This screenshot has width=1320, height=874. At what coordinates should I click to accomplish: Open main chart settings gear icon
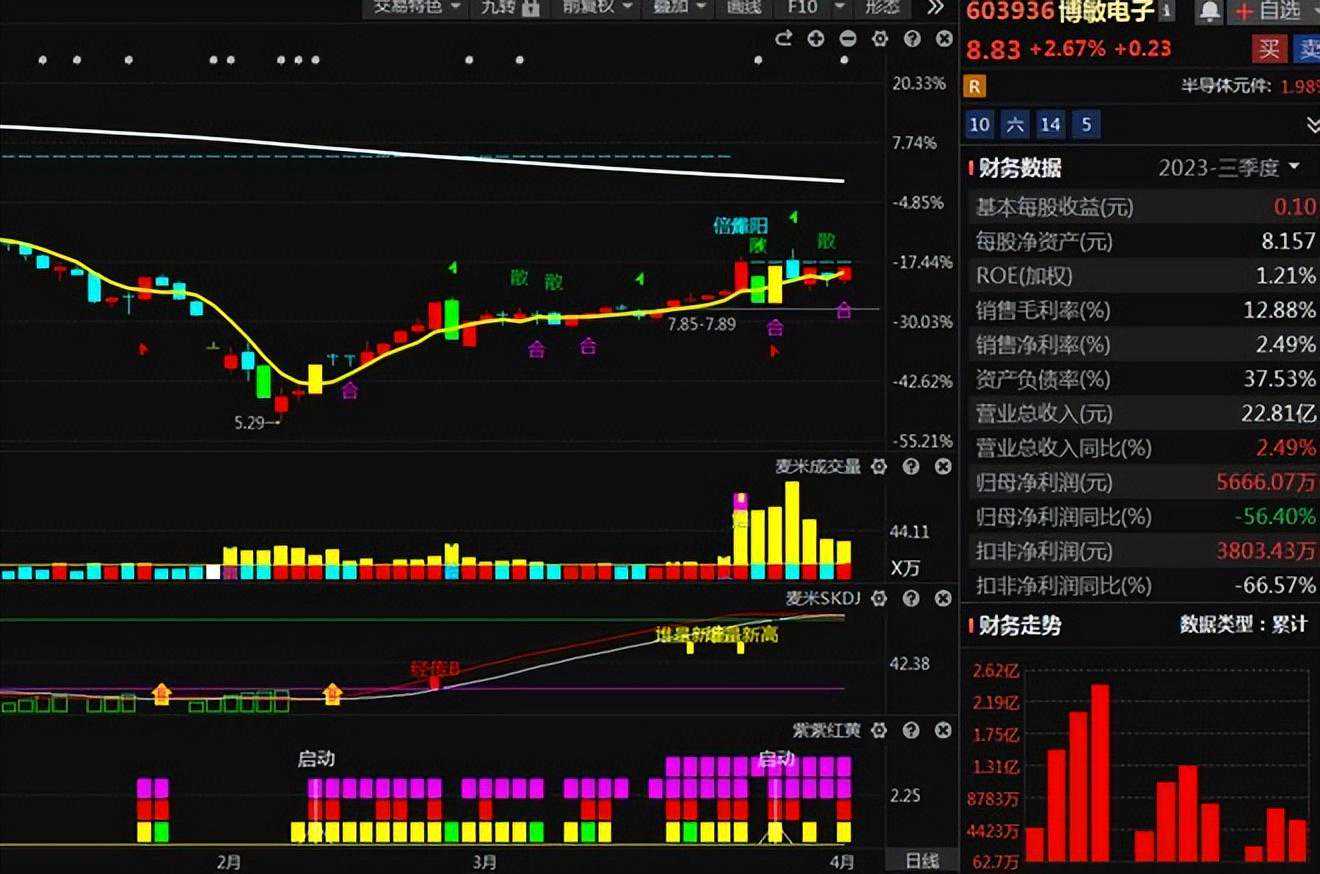click(x=880, y=39)
